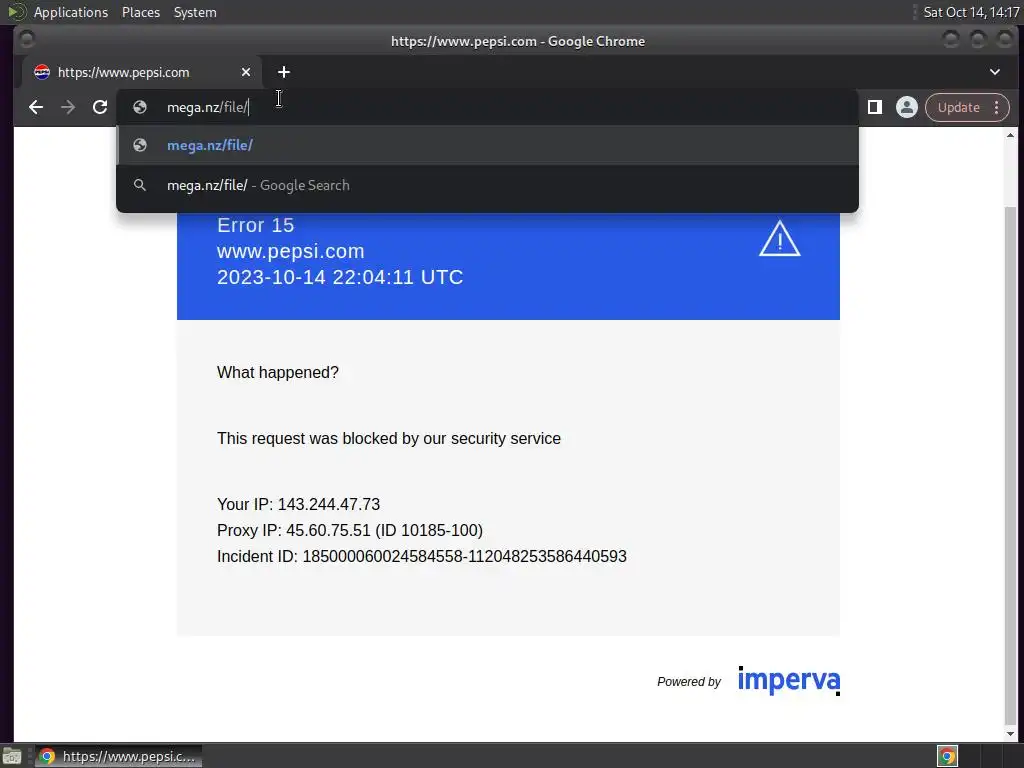Screen dimensions: 1024x768
Task: Click the Proxy IP: 45.60.75.51 line
Action: [x=350, y=530]
